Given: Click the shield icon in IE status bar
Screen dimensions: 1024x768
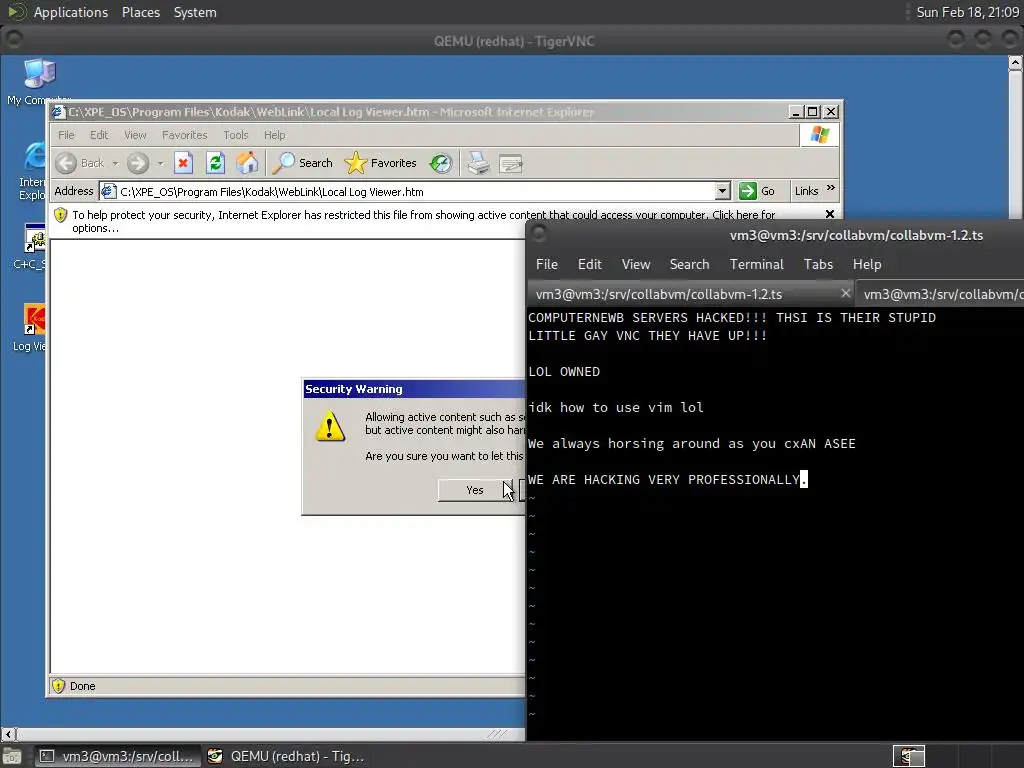Looking at the screenshot, I should click(x=58, y=686).
